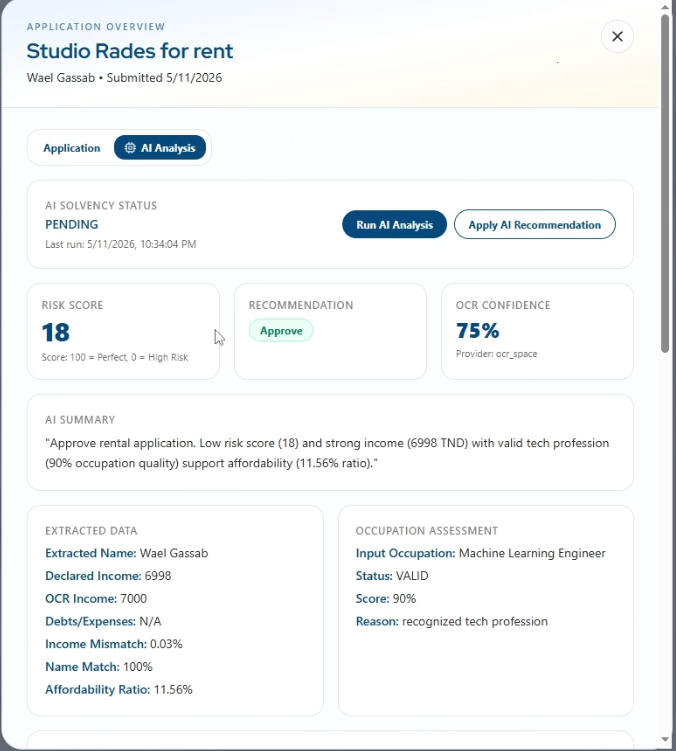Viewport: 676px width, 751px height.
Task: Click the AI SOLVENCY STATUS label
Action: click(x=101, y=206)
